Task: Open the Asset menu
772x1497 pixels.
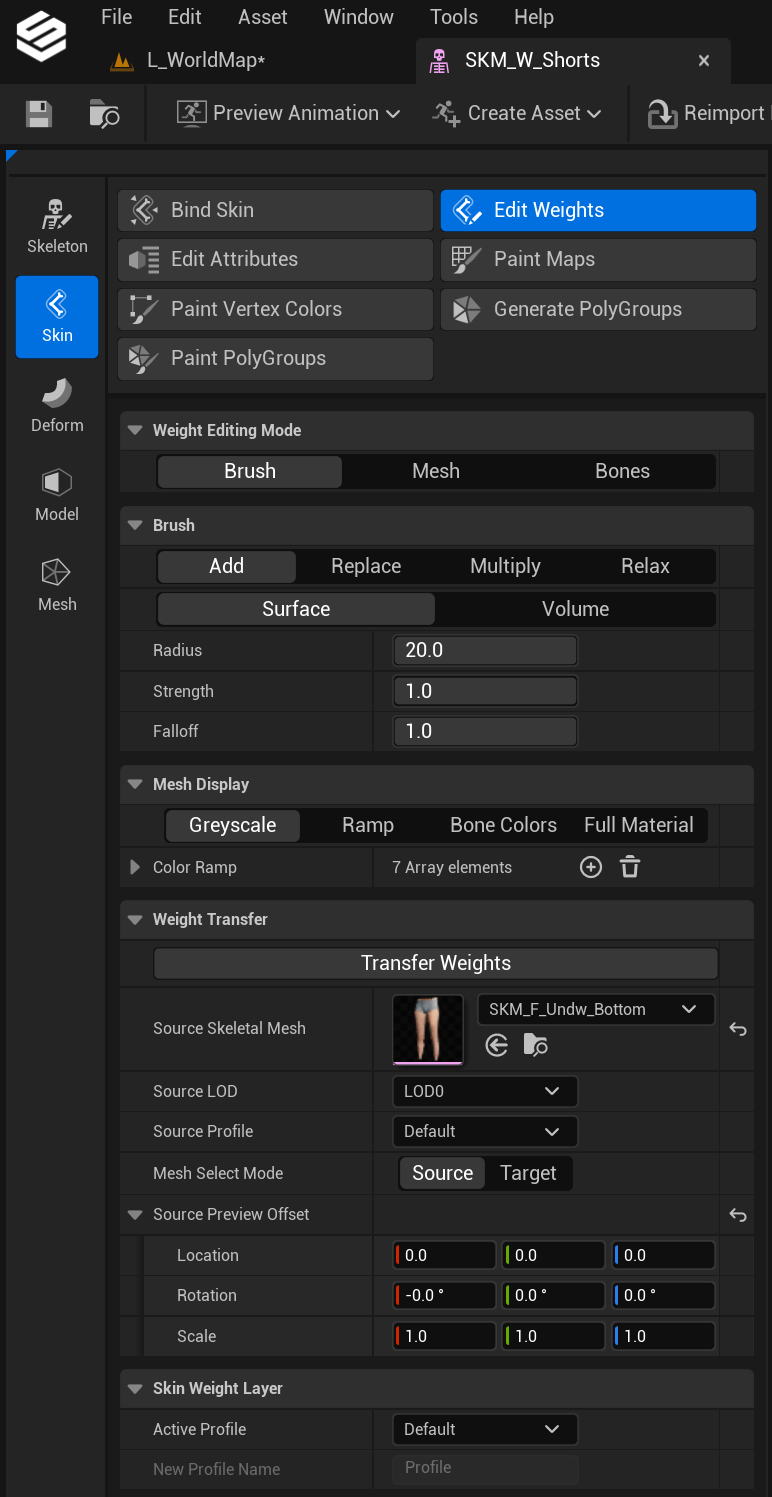Action: [x=263, y=17]
